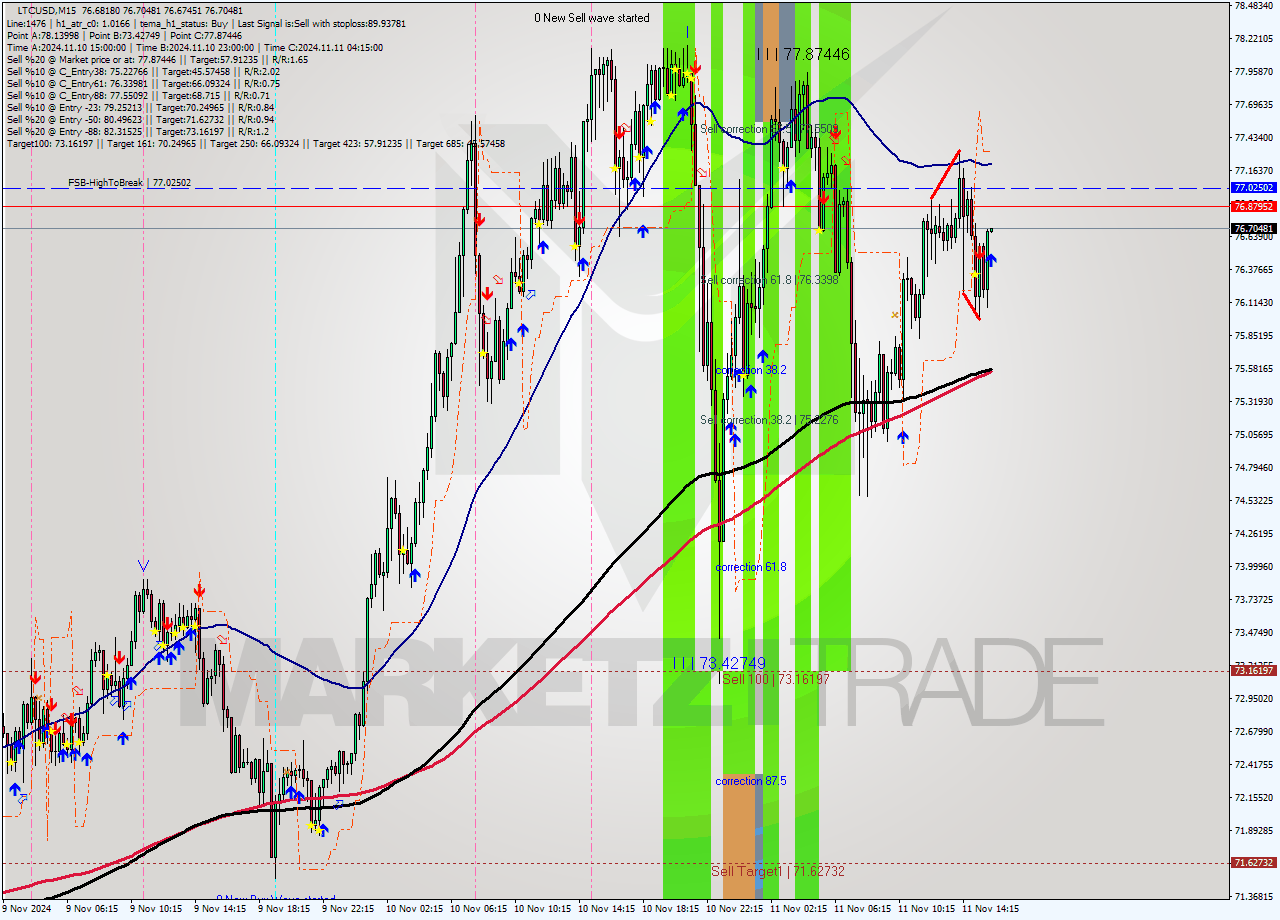Click the '10 Nov 22:15' time axis label
The image size is (1280, 920).
tap(734, 909)
